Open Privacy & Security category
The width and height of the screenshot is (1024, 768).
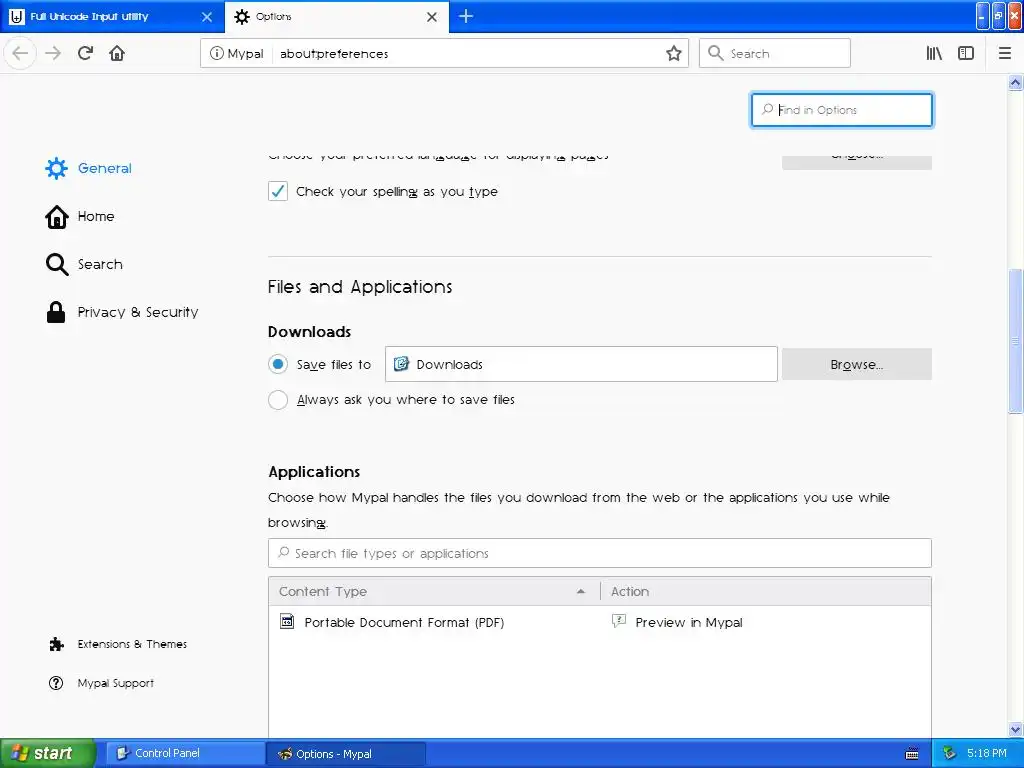121,312
